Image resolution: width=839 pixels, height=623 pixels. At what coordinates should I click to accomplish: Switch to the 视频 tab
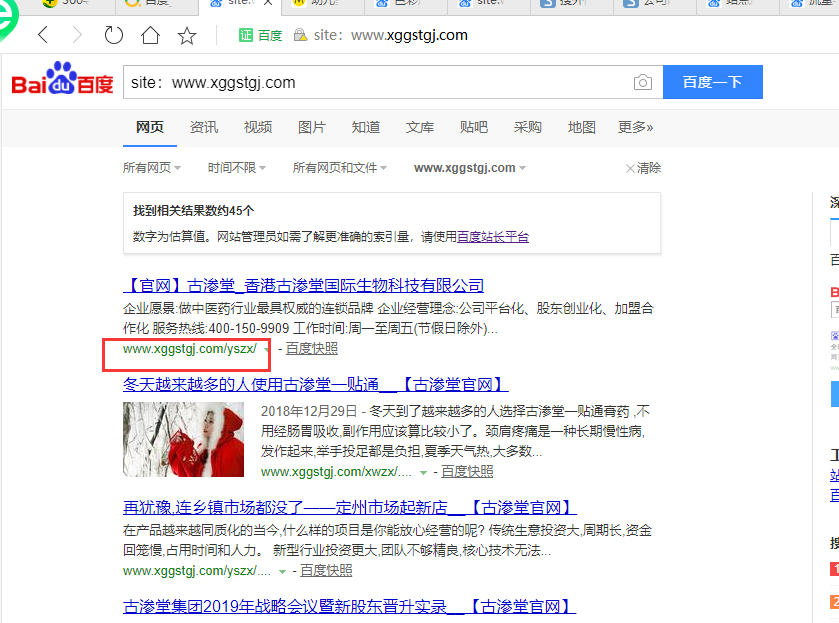[x=258, y=127]
